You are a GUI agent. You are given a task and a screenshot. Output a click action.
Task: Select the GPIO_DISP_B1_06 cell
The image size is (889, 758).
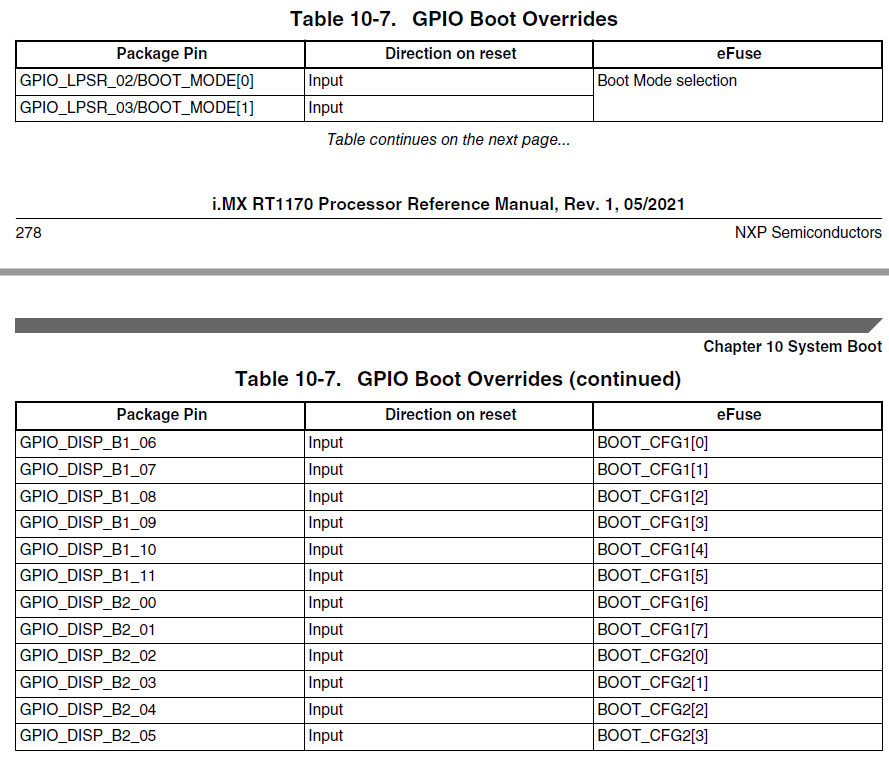point(160,443)
